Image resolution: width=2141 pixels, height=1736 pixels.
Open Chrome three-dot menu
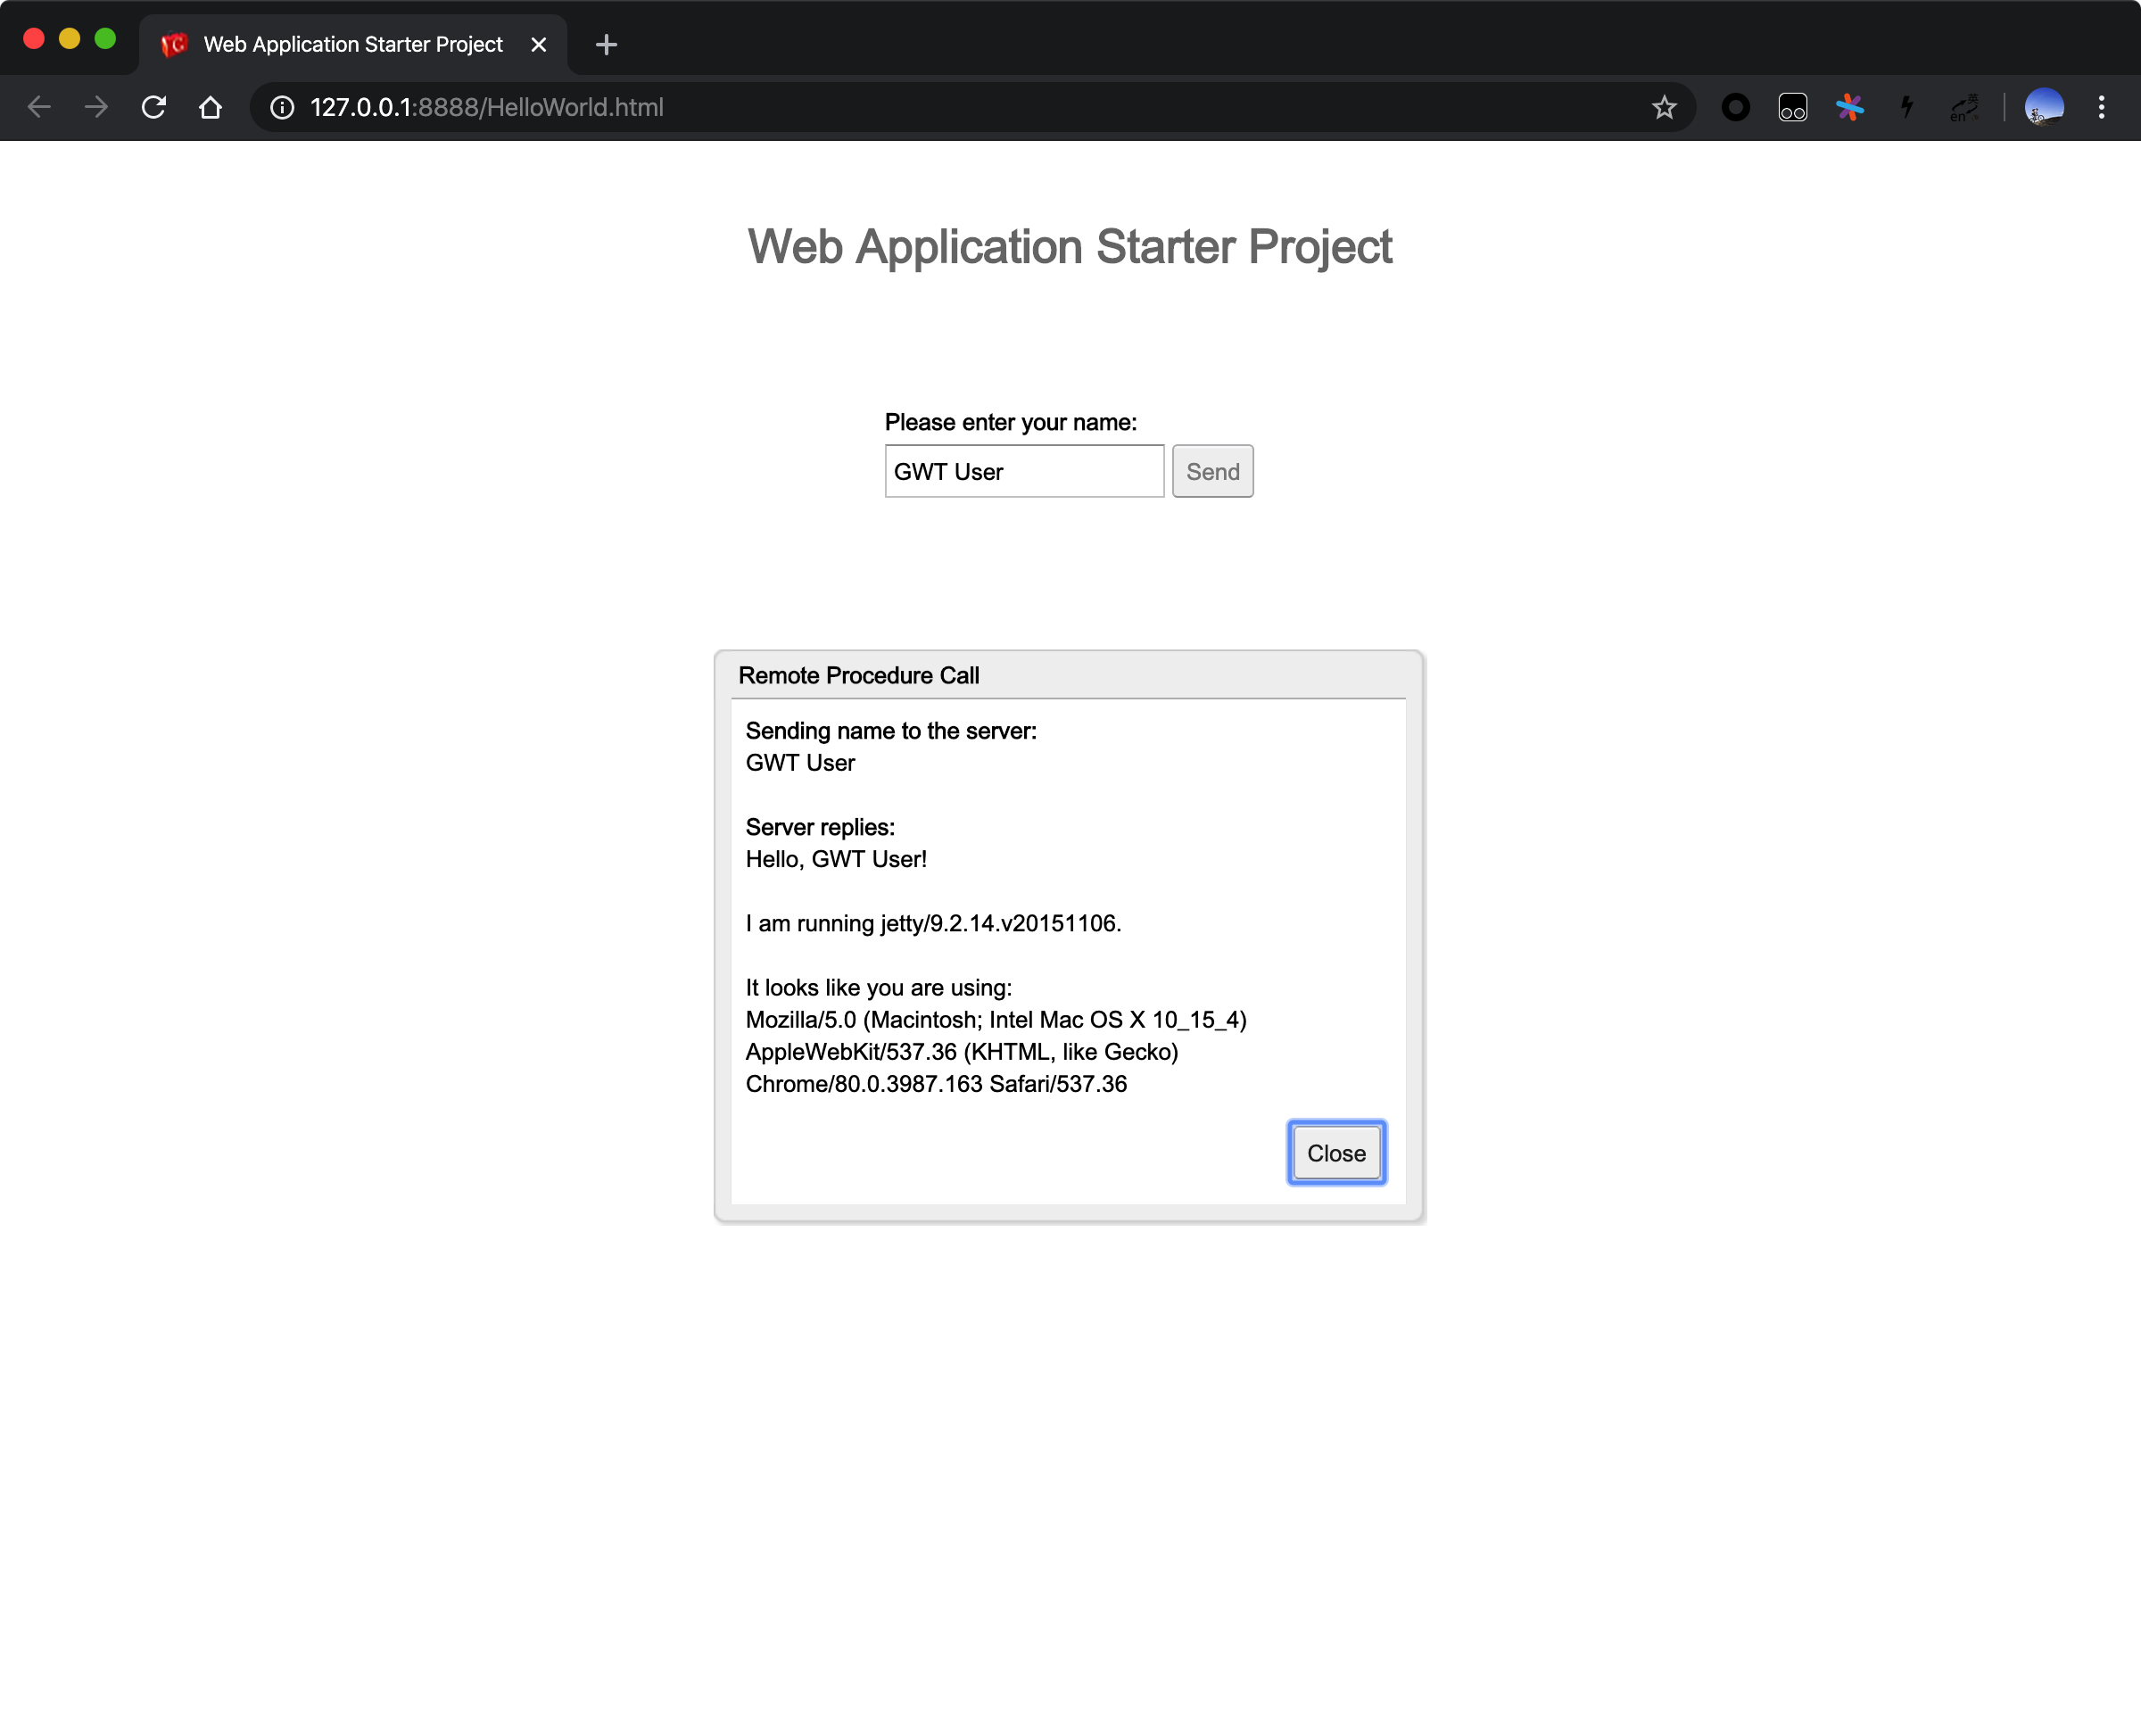[2101, 107]
